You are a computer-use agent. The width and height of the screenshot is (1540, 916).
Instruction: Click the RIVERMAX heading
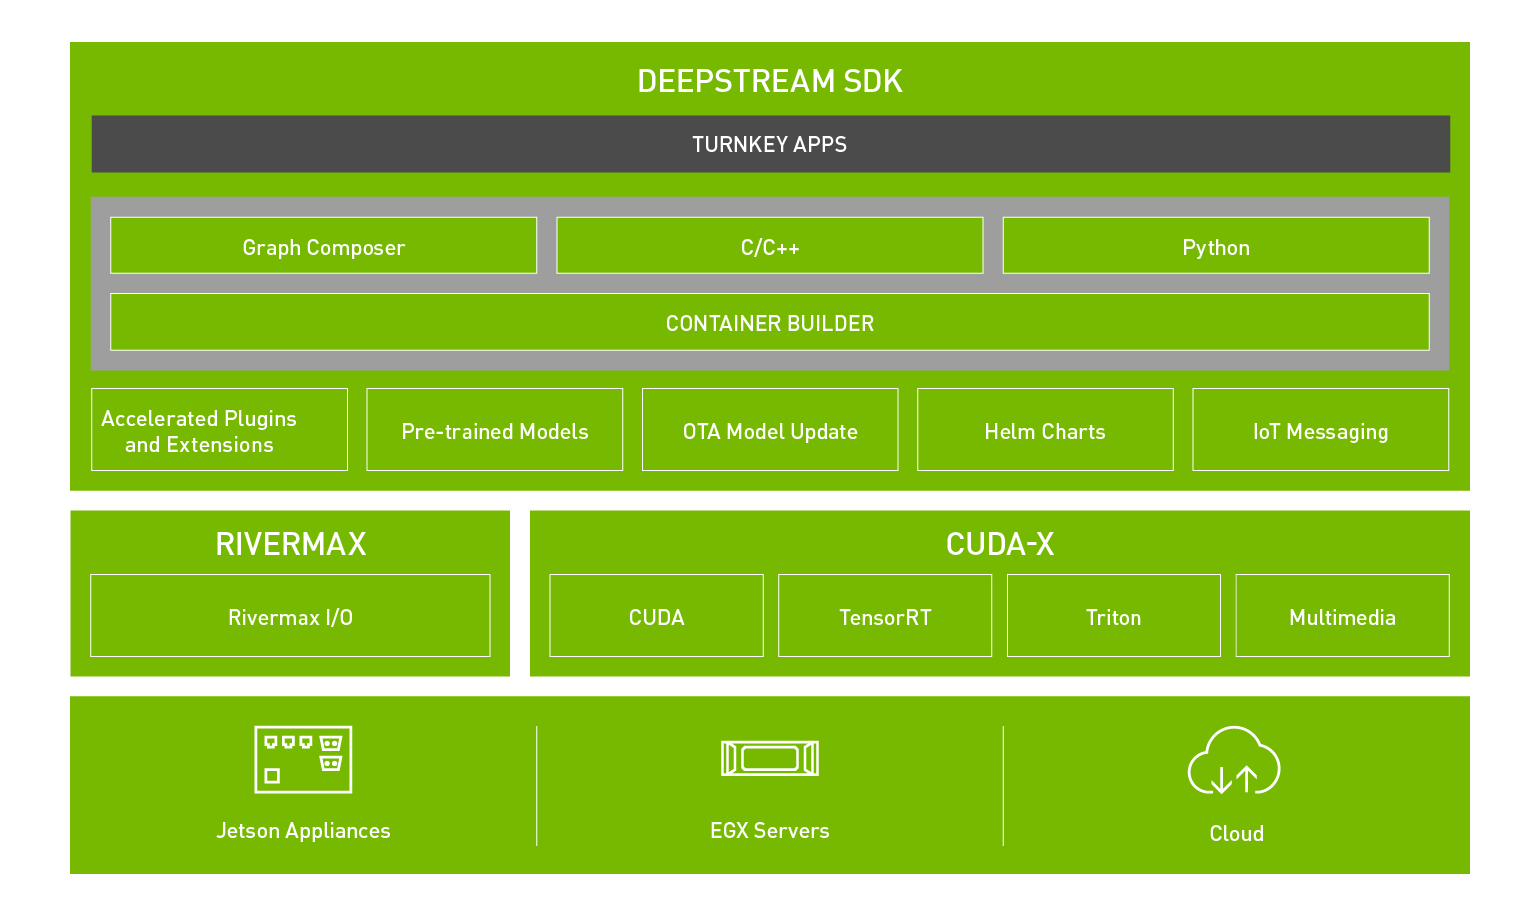tap(291, 544)
